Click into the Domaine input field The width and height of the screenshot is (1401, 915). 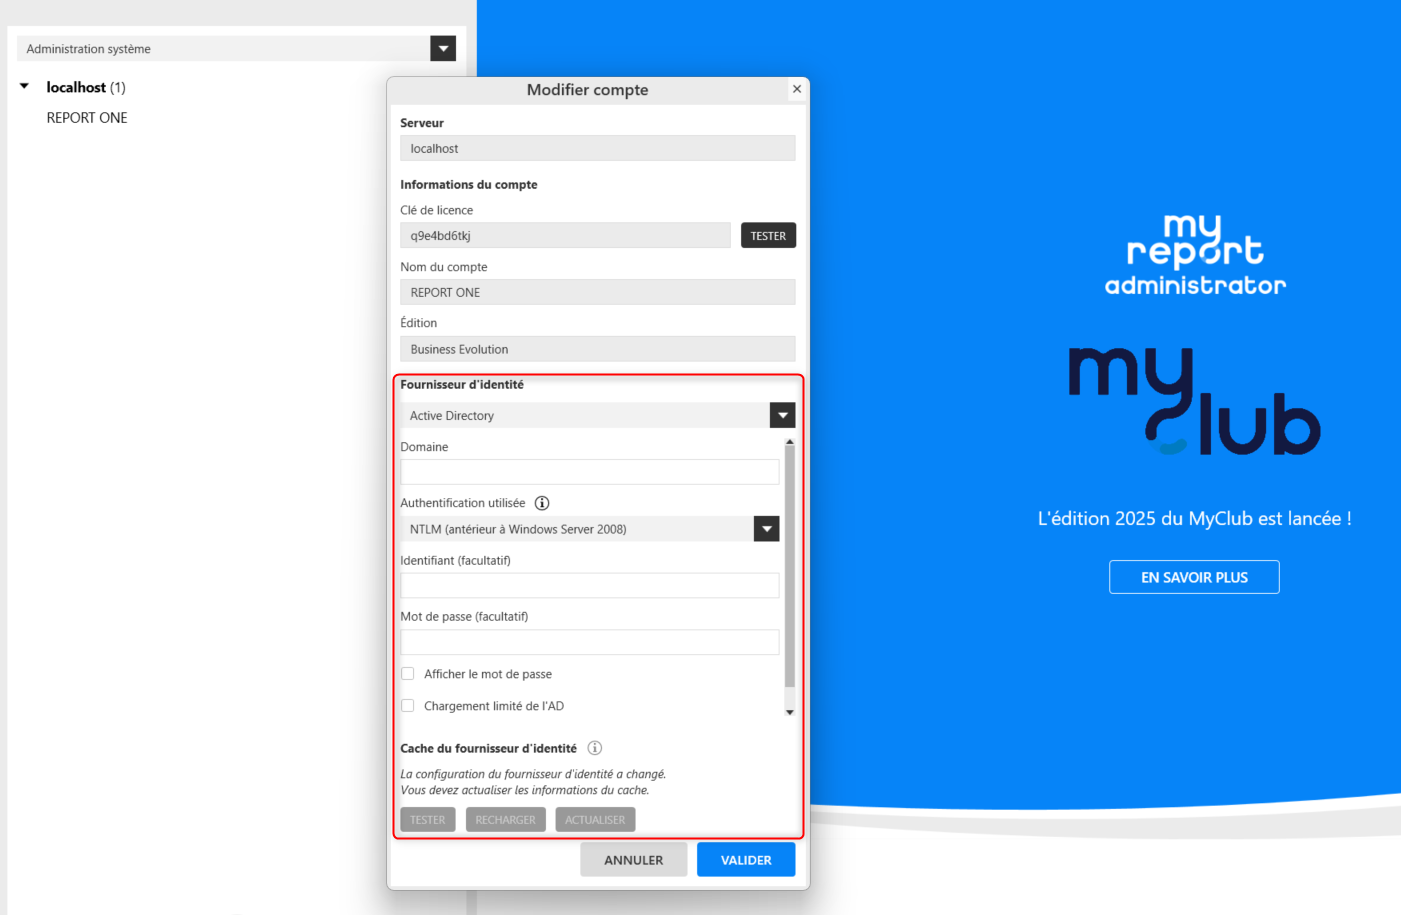point(589,472)
